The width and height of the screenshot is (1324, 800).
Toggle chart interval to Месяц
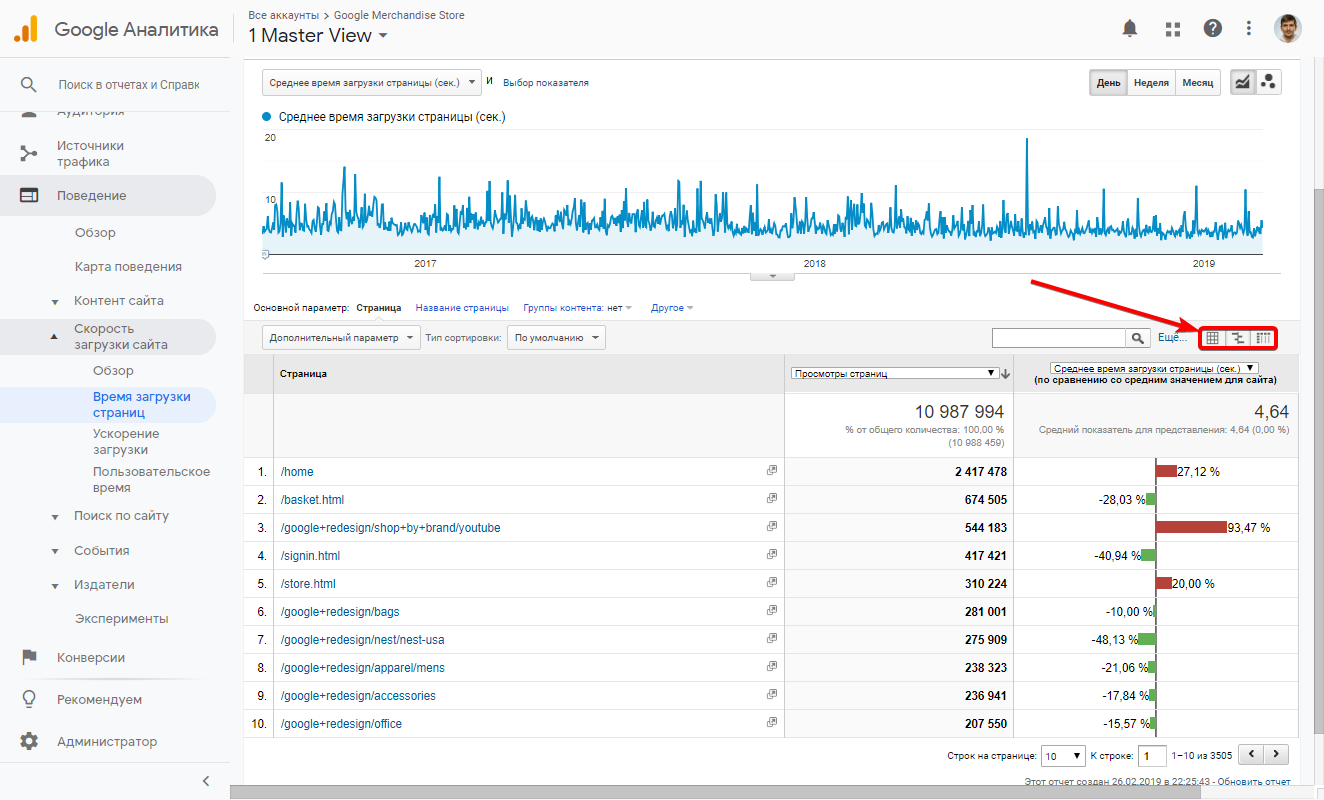tap(1198, 83)
